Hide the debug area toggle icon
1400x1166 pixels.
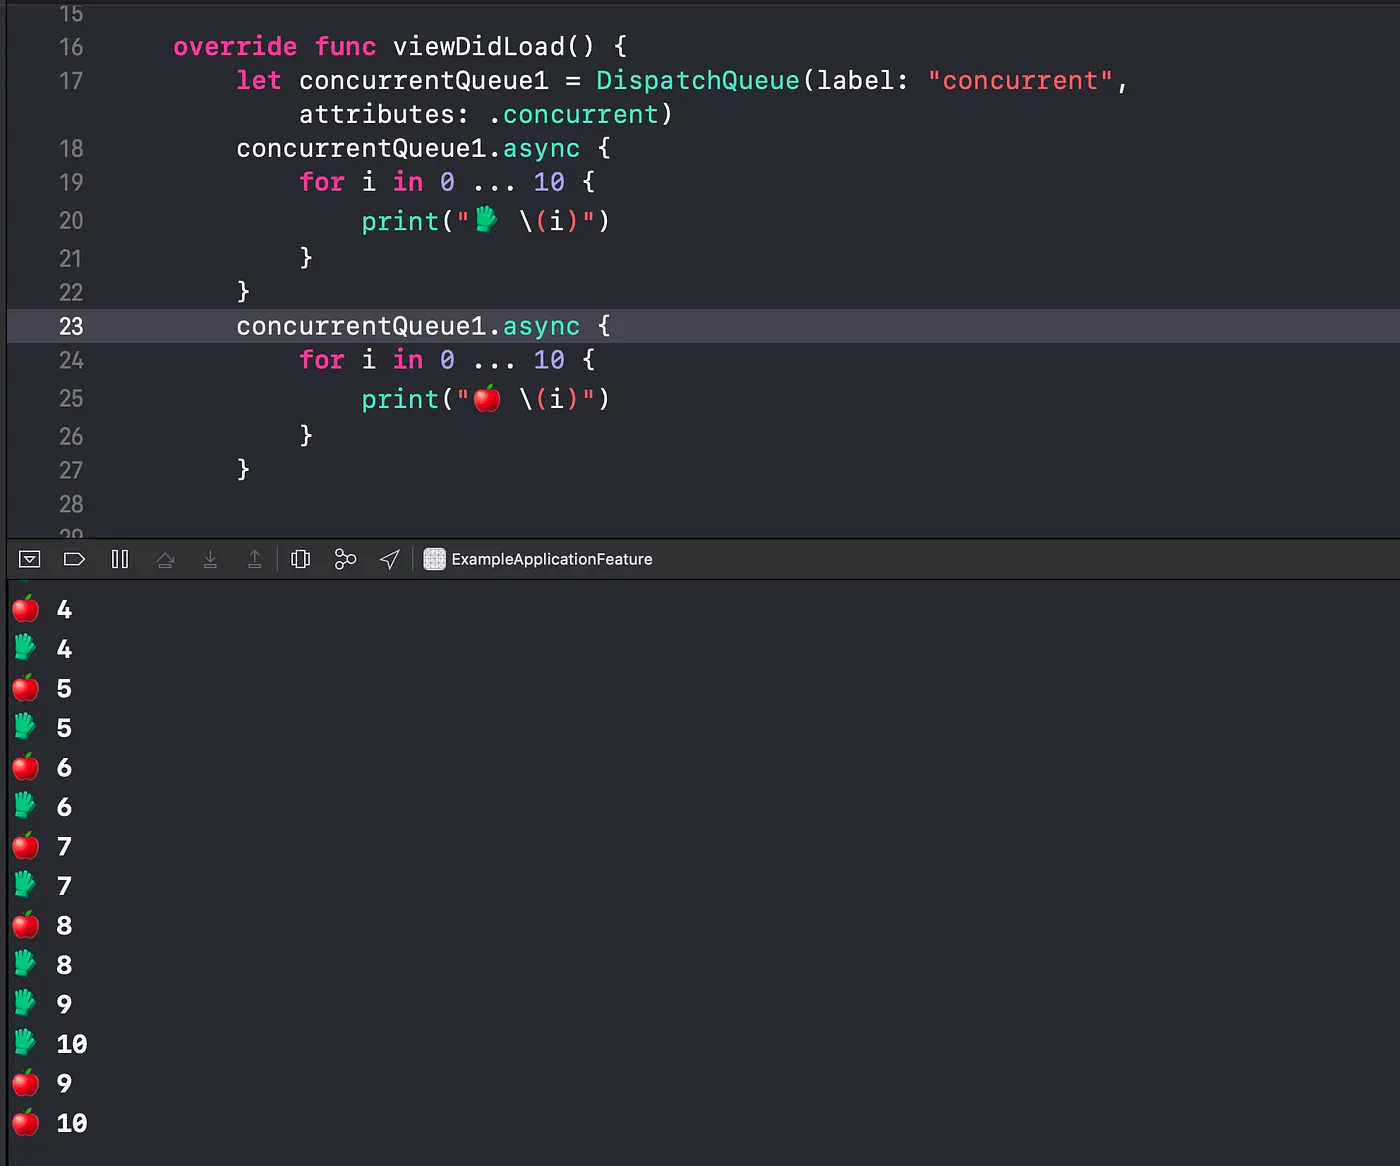click(x=30, y=559)
